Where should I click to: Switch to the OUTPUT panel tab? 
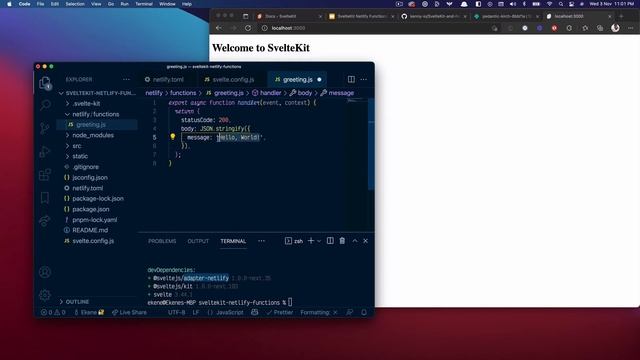pos(198,241)
